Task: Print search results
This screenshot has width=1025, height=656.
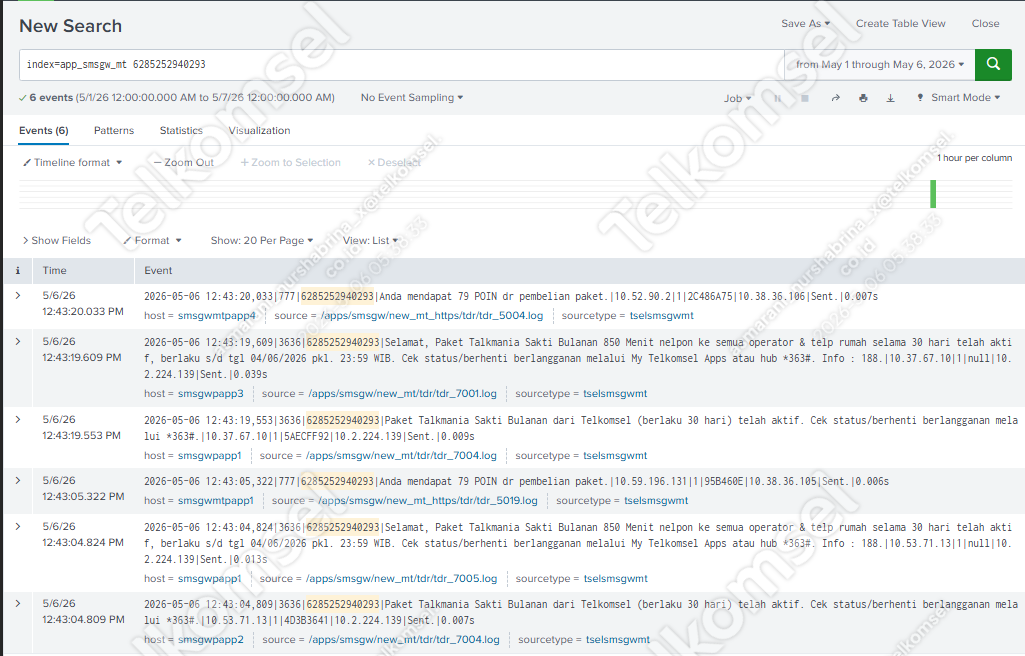Action: point(863,98)
